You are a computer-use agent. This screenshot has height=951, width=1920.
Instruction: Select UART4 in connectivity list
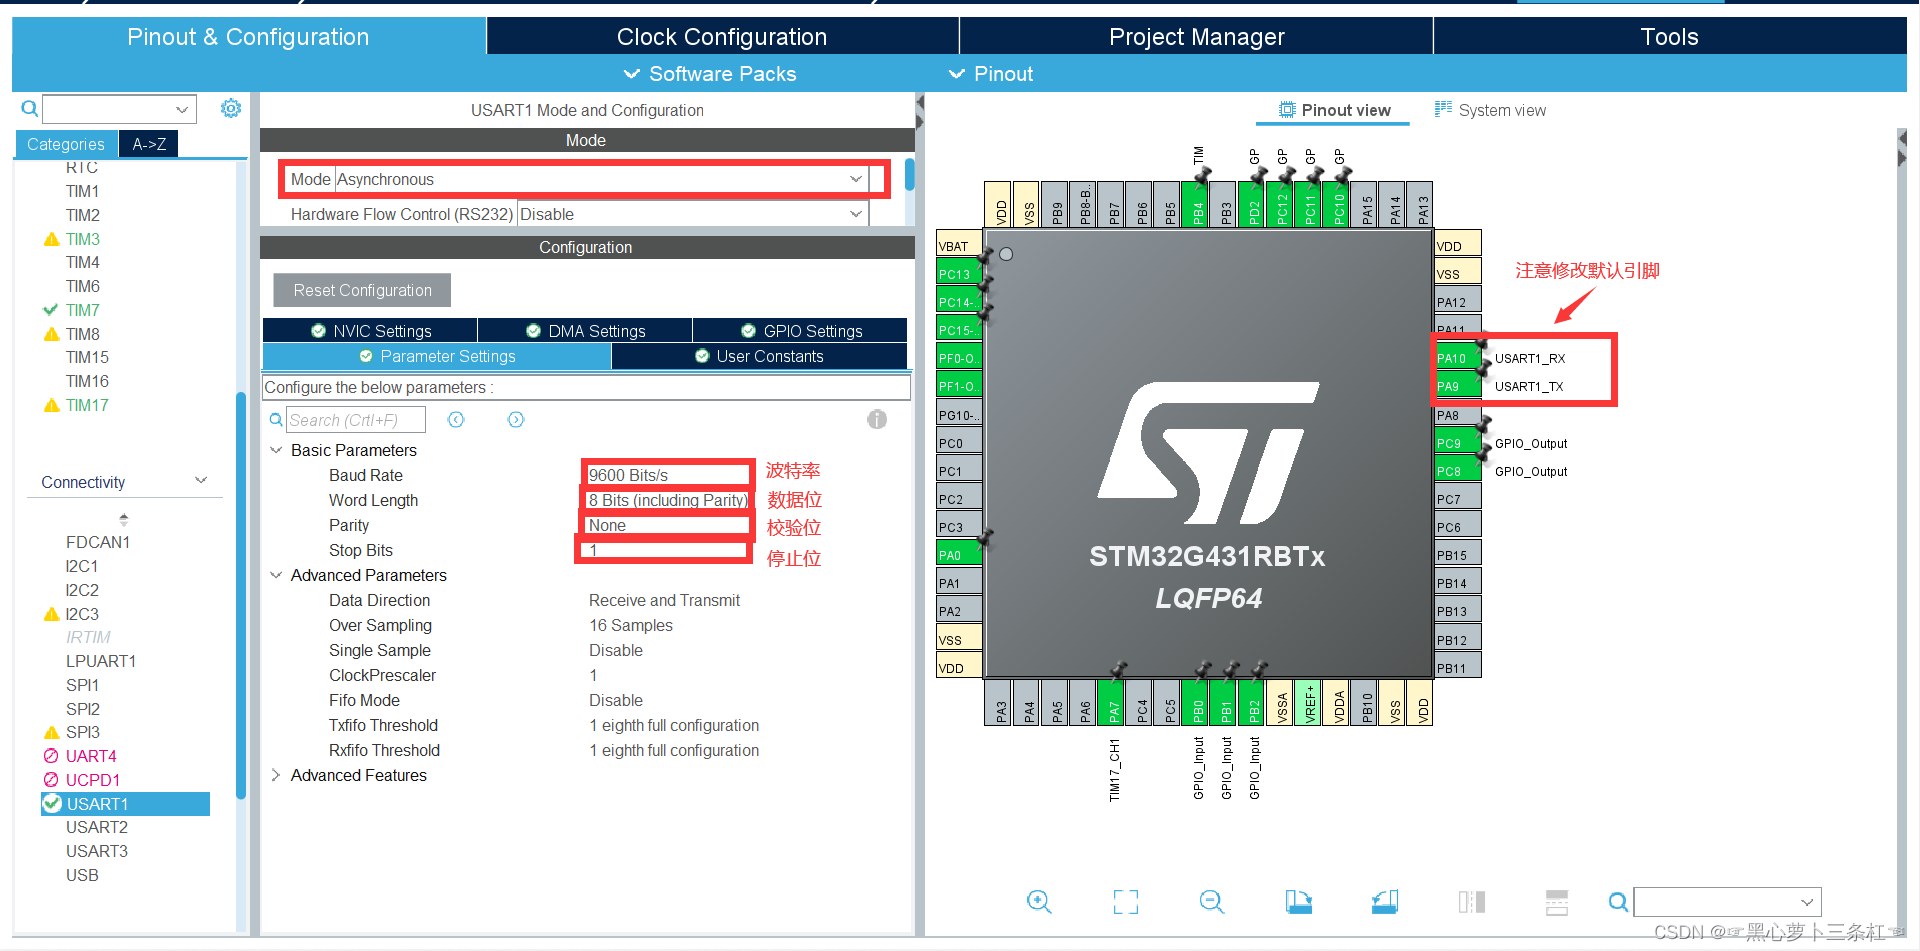tap(91, 756)
